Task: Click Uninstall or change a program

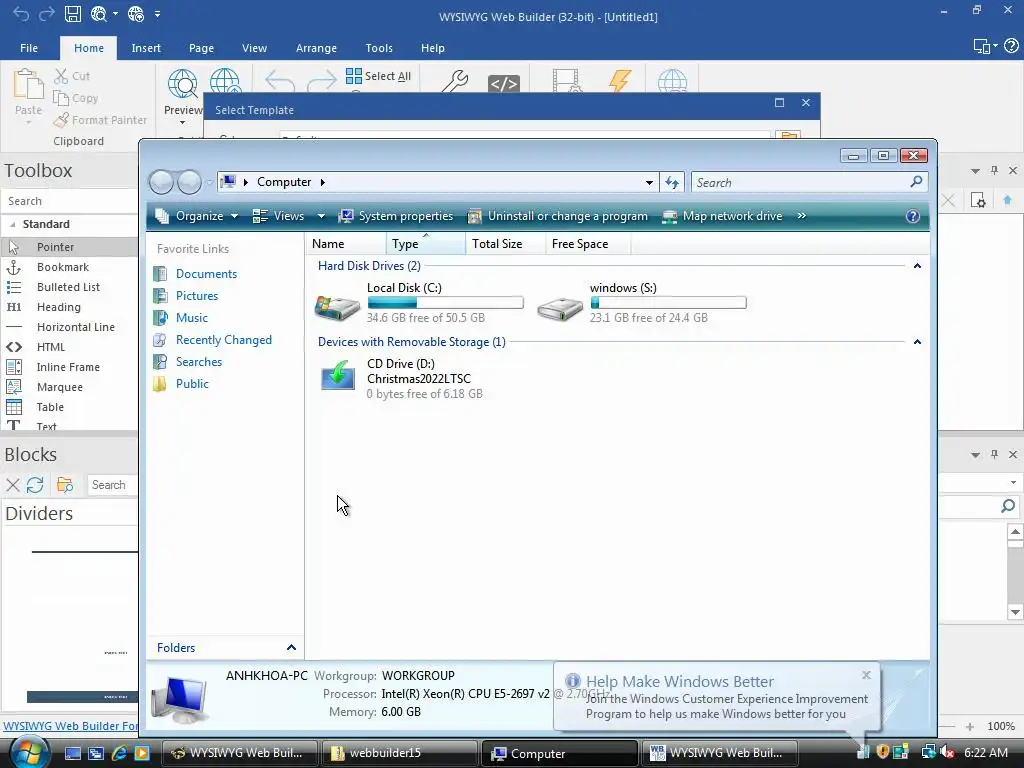Action: click(x=558, y=216)
